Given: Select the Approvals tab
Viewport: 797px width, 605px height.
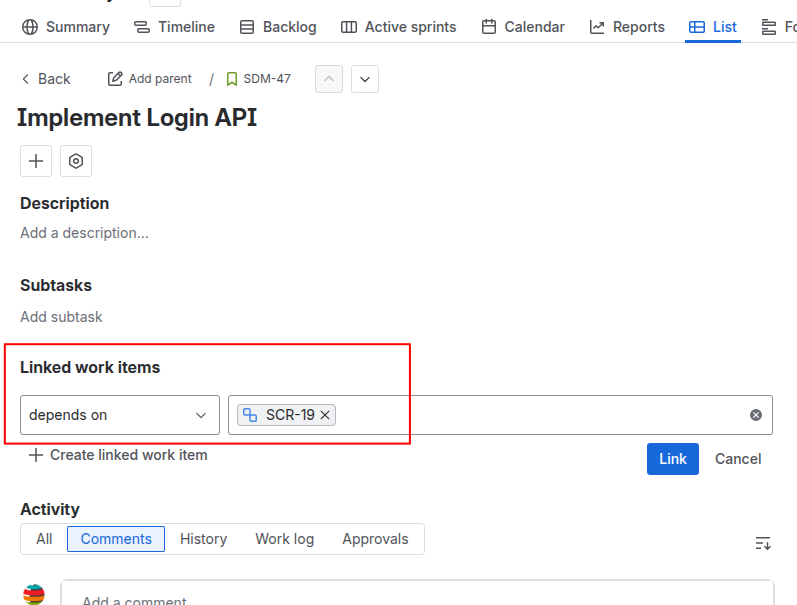Looking at the screenshot, I should (375, 539).
